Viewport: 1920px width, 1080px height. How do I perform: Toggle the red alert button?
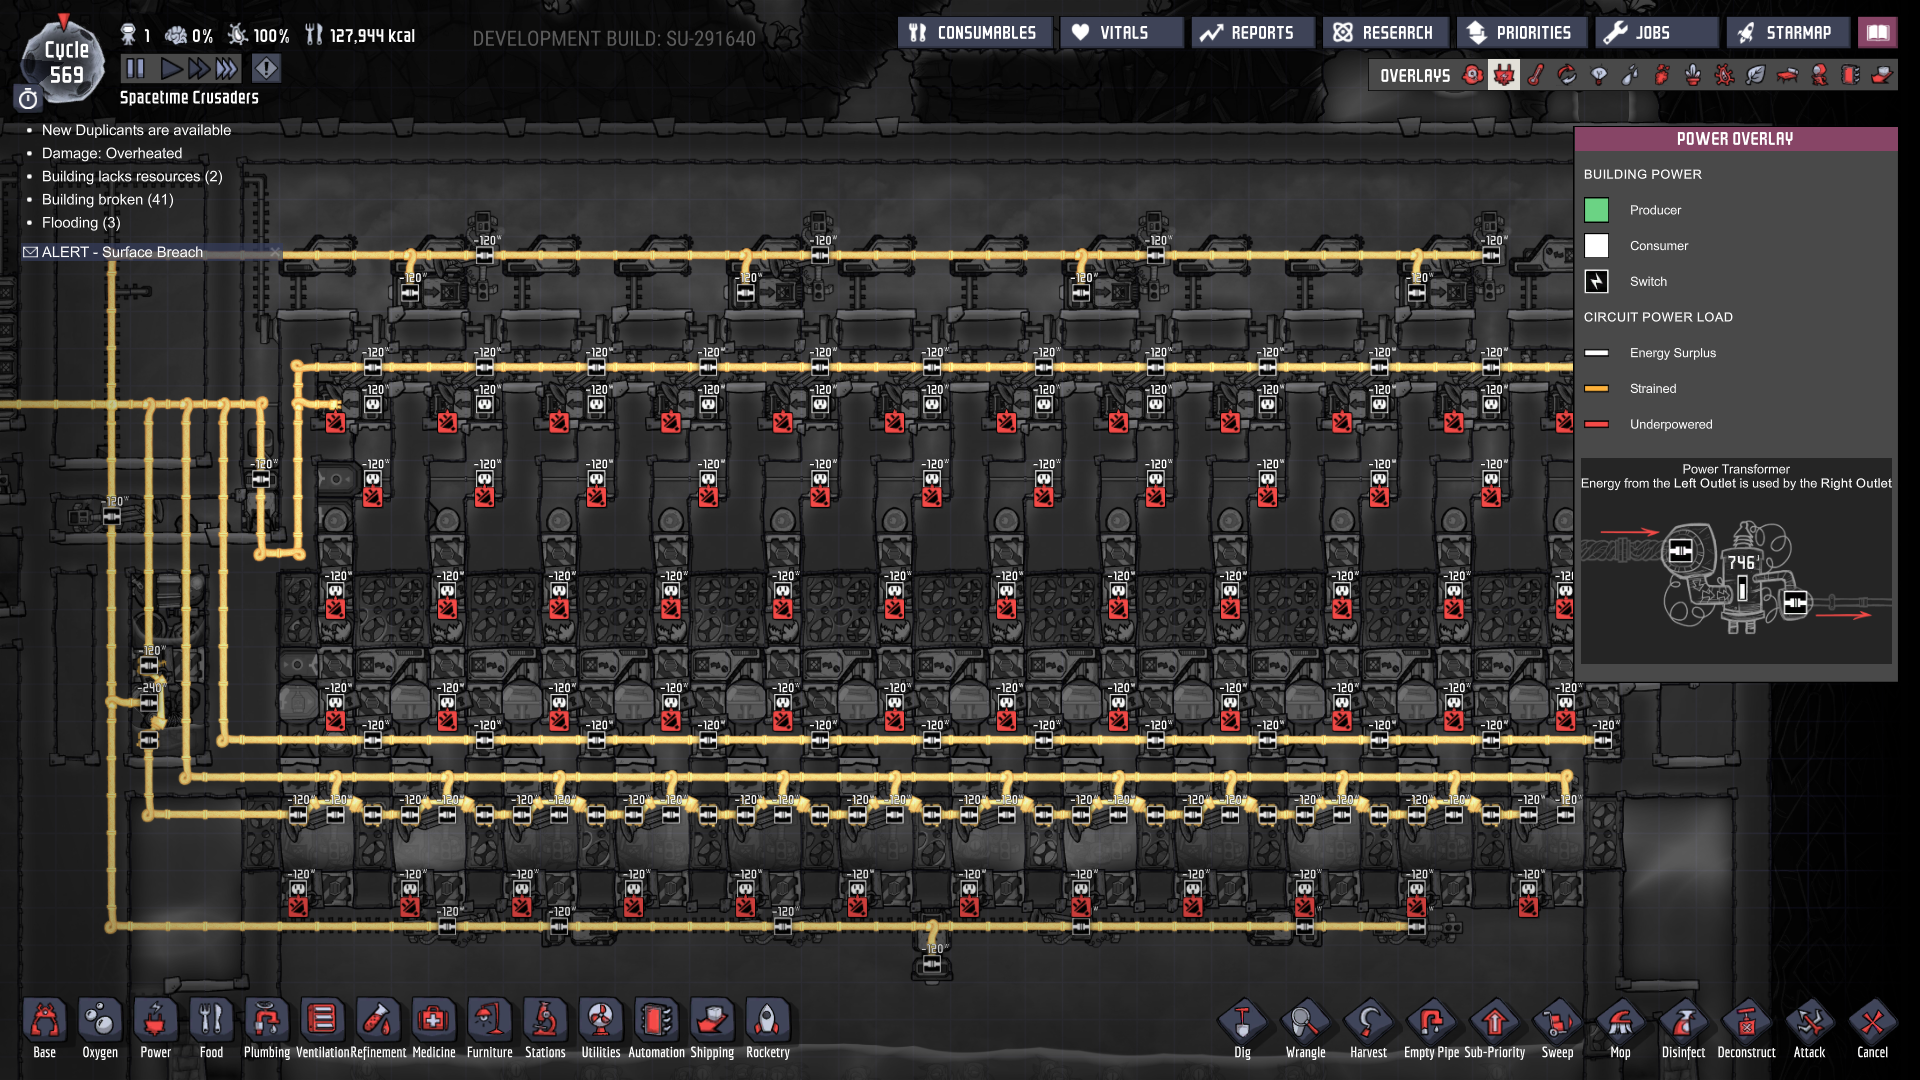pyautogui.click(x=266, y=68)
